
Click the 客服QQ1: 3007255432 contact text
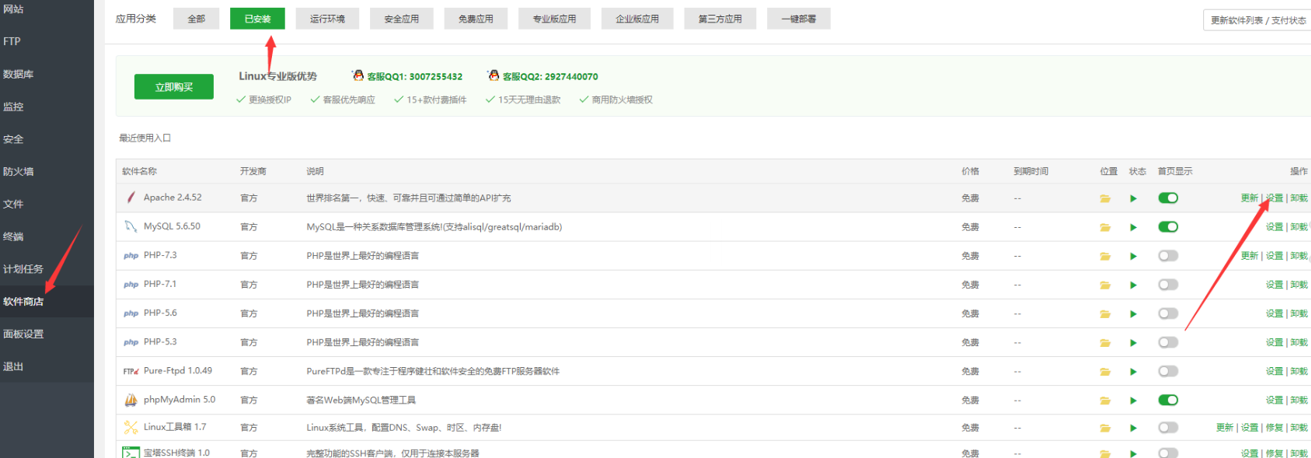(415, 76)
